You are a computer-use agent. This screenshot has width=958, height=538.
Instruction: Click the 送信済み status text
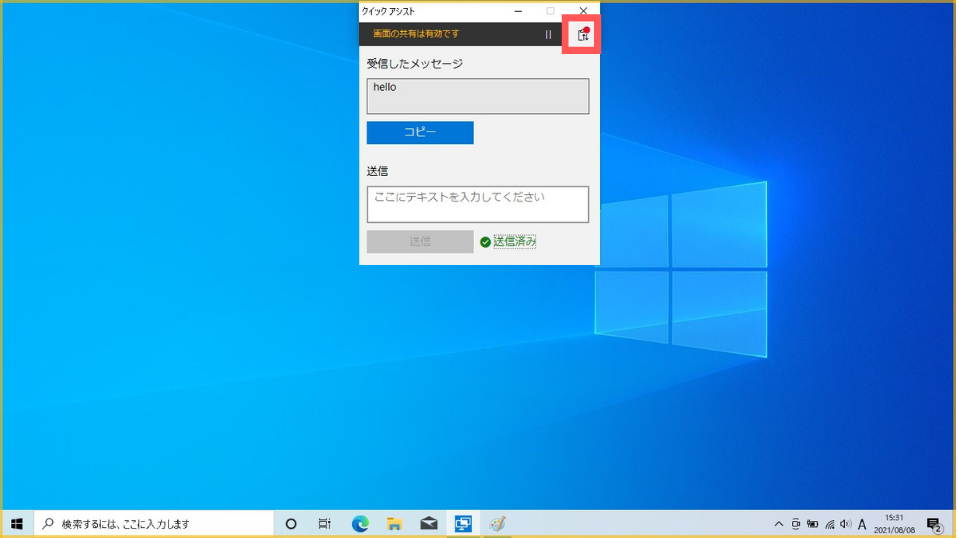tap(514, 242)
